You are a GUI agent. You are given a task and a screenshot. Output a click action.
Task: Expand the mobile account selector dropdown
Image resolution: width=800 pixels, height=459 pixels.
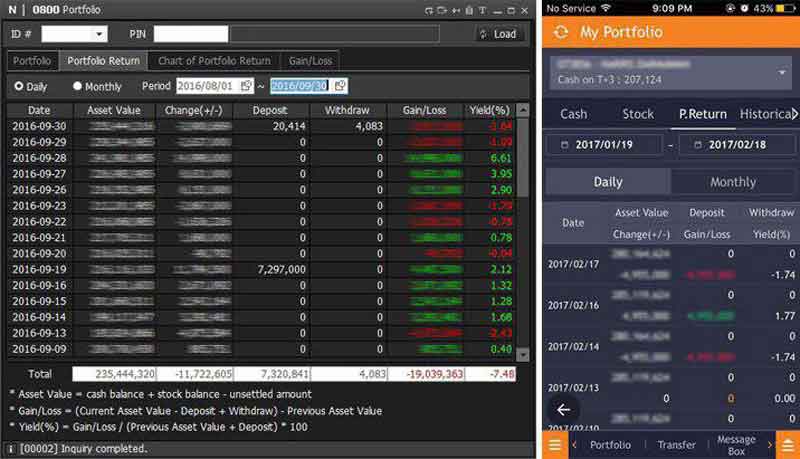781,73
